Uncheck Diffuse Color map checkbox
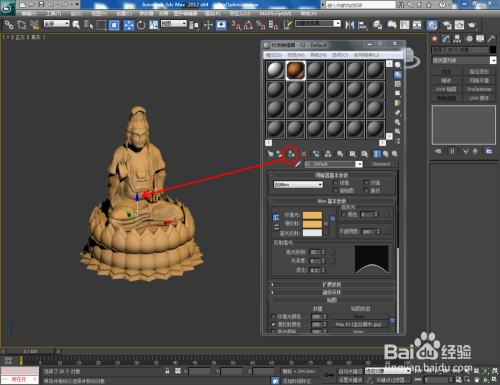500x385 pixels. [x=273, y=324]
